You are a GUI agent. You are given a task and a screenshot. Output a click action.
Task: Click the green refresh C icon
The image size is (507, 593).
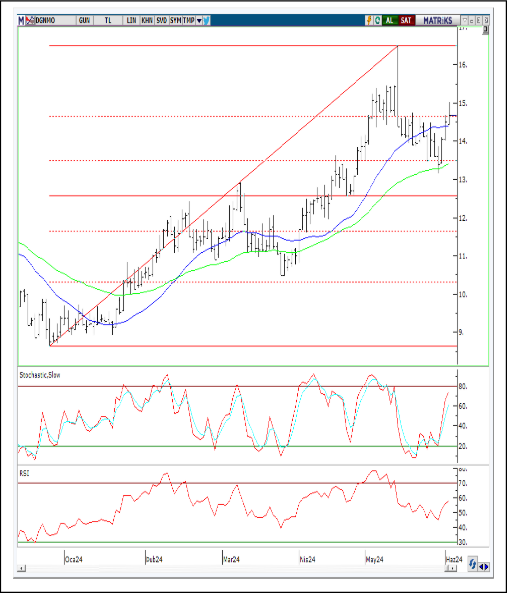tap(377, 20)
